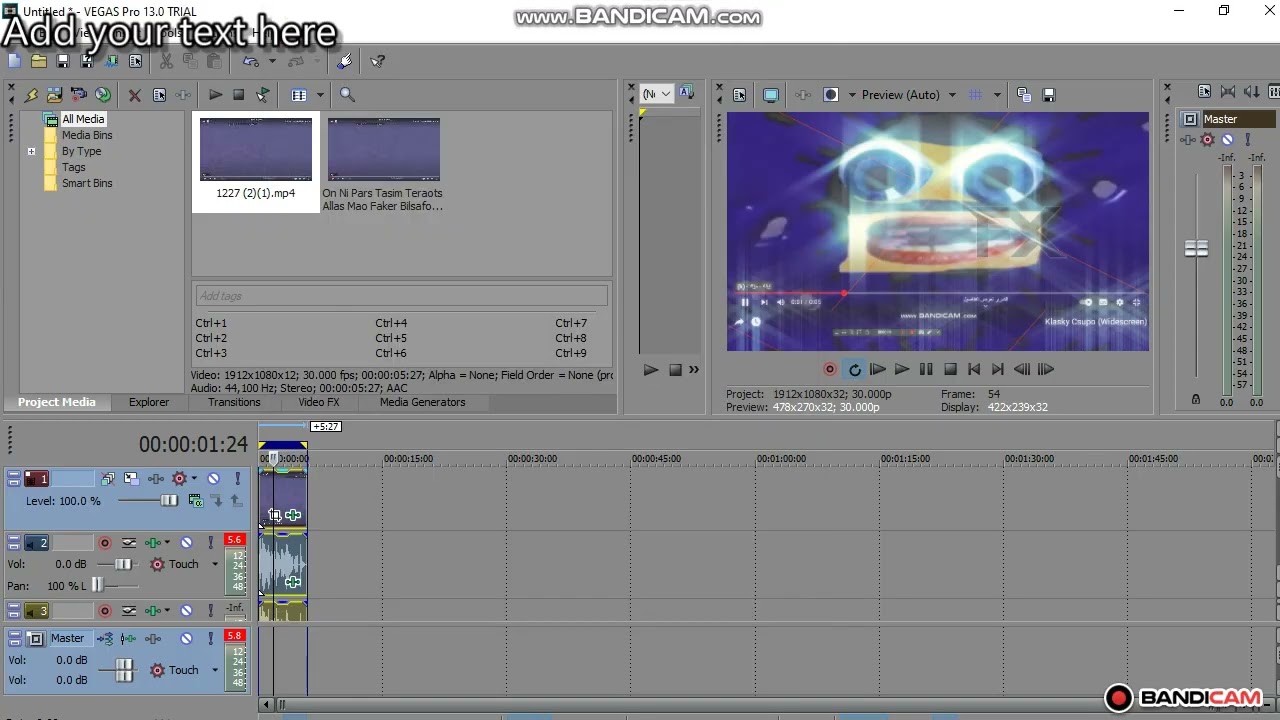Open the Media Generators tab
Image resolution: width=1280 pixels, height=720 pixels.
[422, 402]
